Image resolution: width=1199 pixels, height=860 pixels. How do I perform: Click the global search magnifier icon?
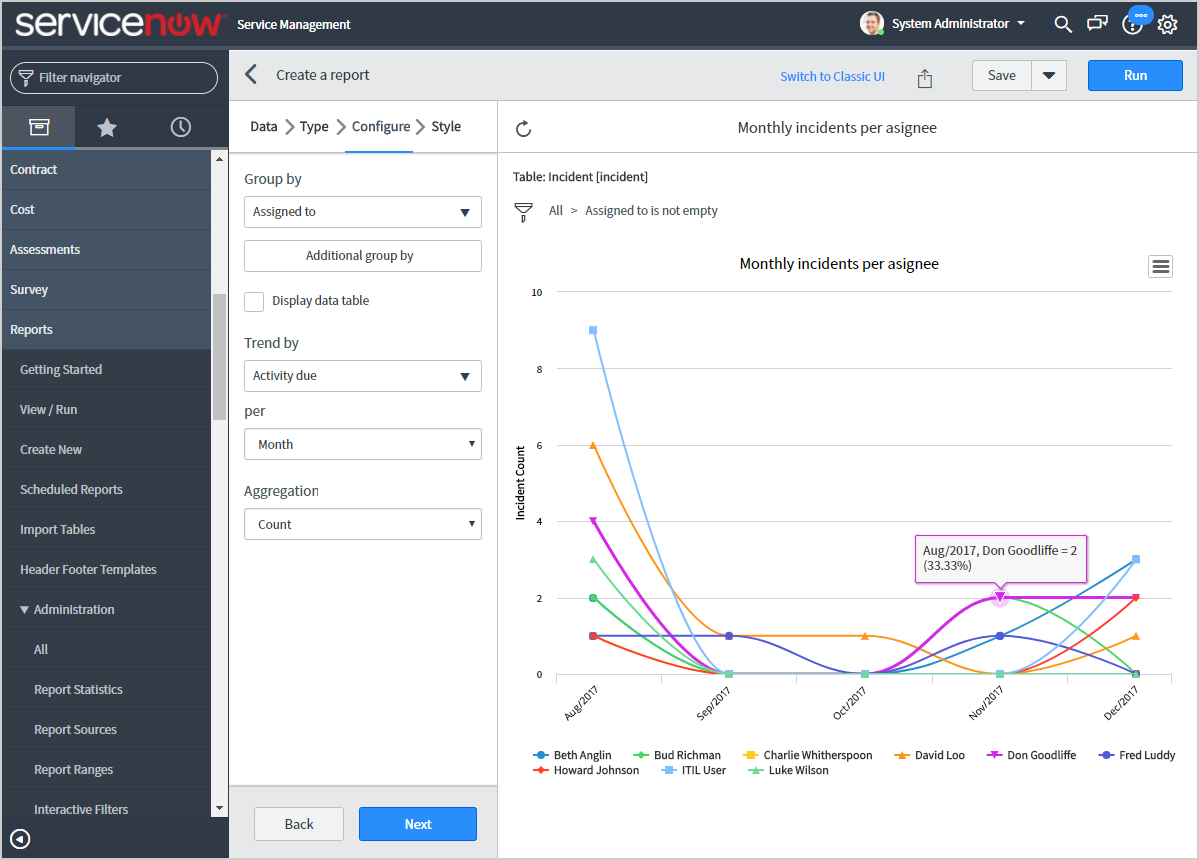coord(1062,23)
